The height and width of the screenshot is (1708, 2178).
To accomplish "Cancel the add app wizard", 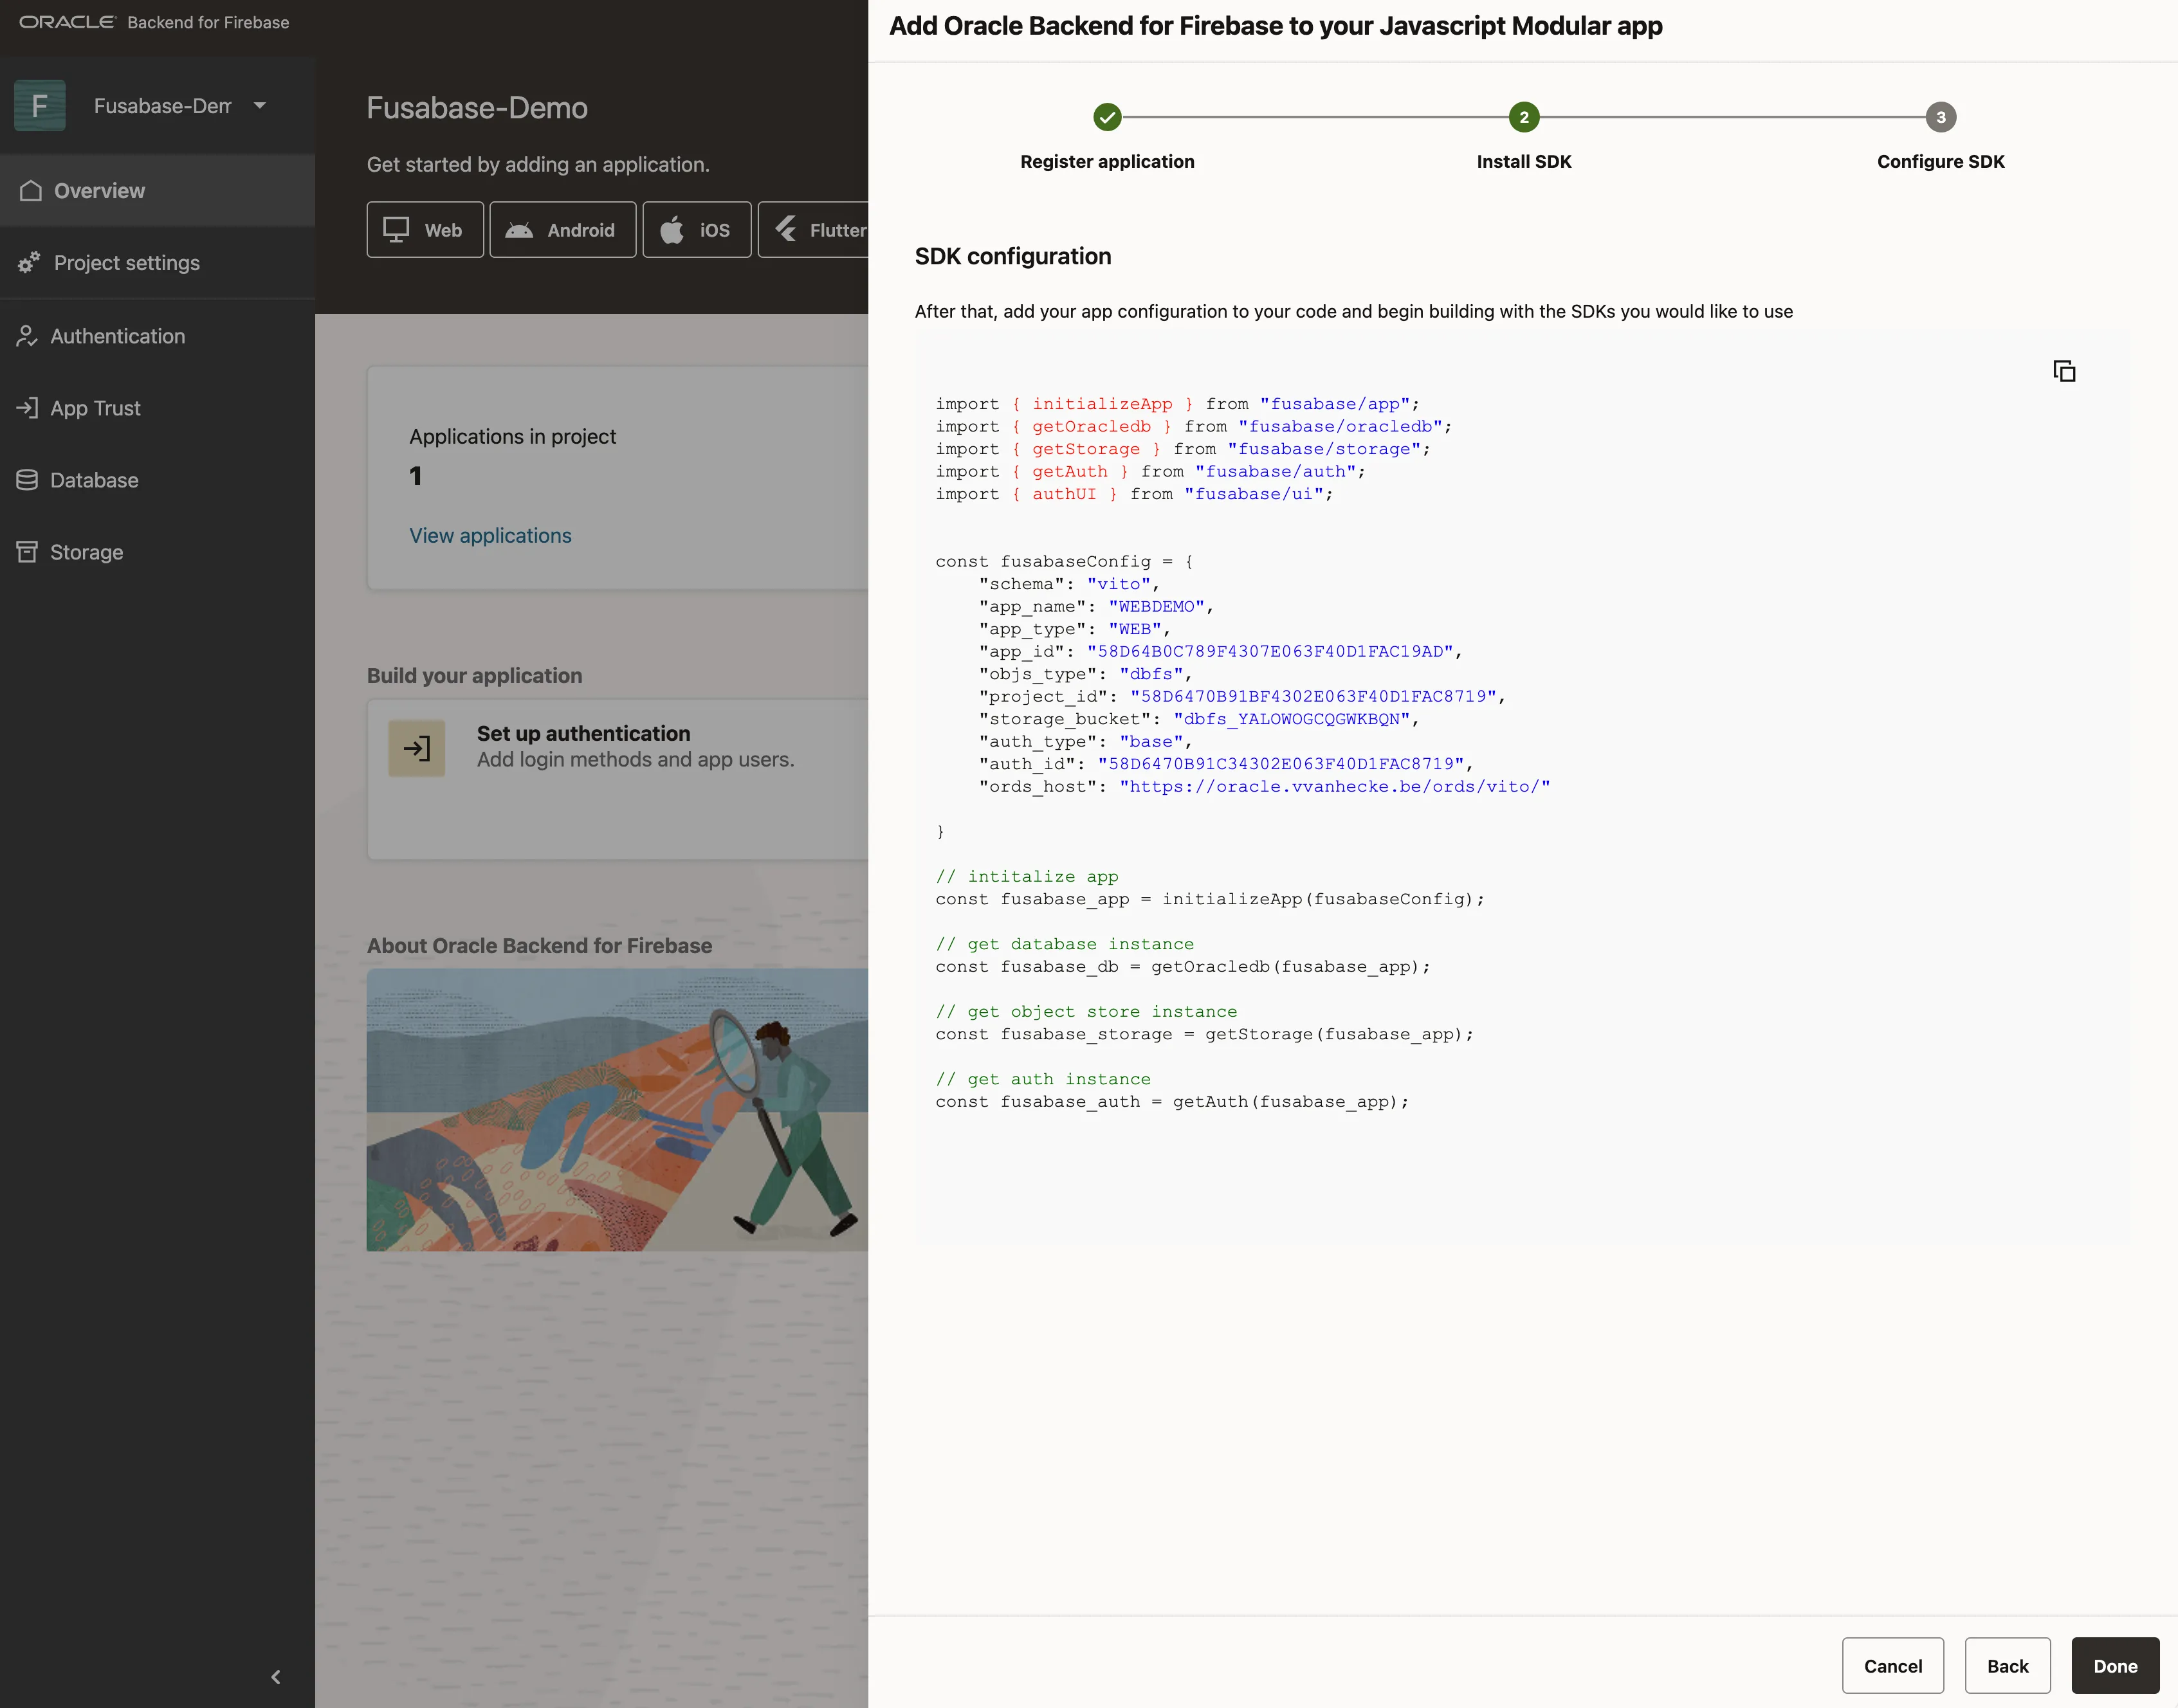I will coord(1893,1665).
